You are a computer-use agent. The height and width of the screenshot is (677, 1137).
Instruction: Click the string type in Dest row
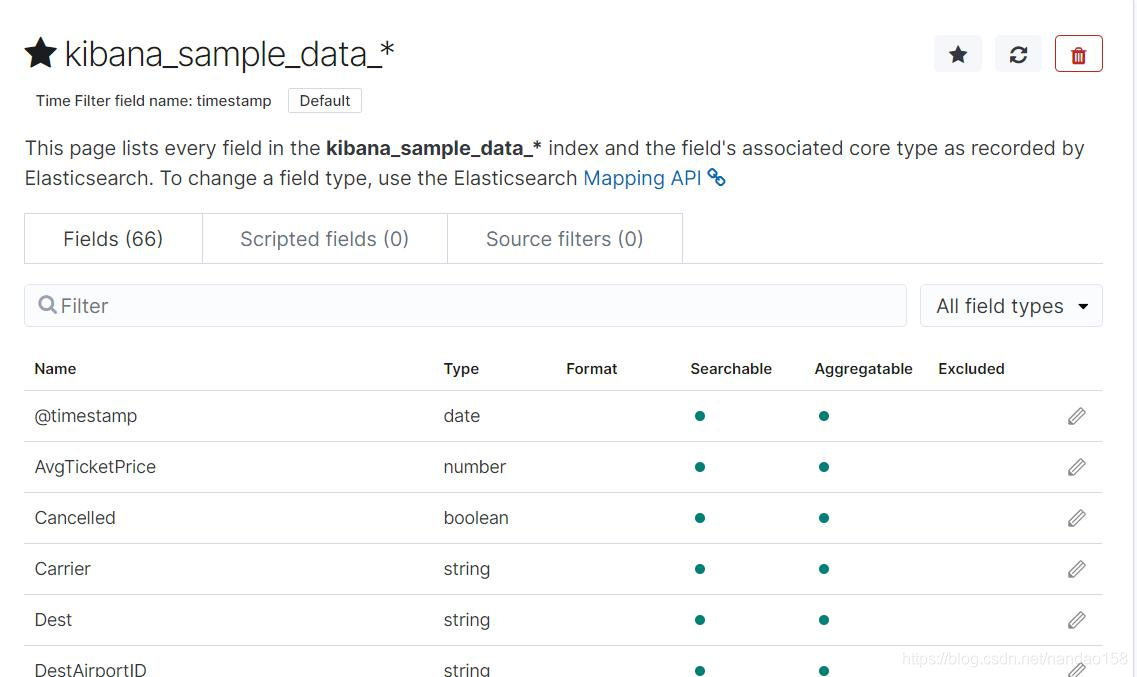[467, 620]
